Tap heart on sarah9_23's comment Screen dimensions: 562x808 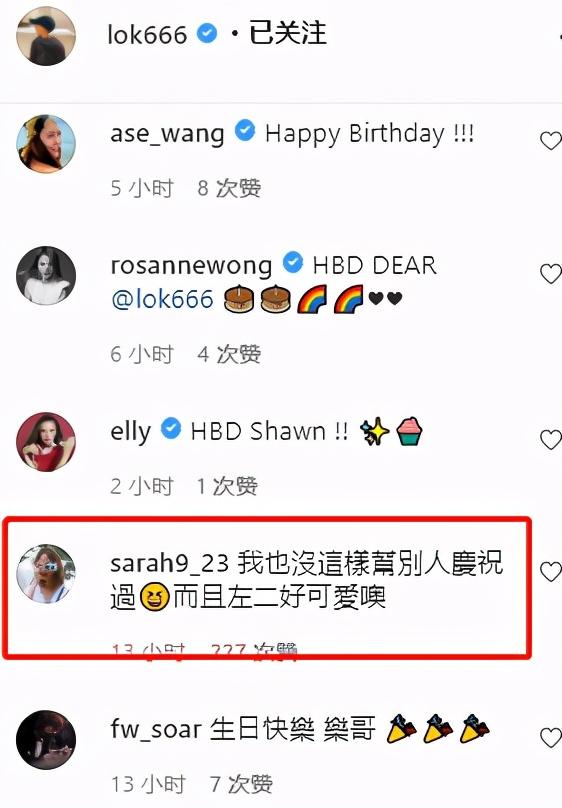[x=551, y=571]
